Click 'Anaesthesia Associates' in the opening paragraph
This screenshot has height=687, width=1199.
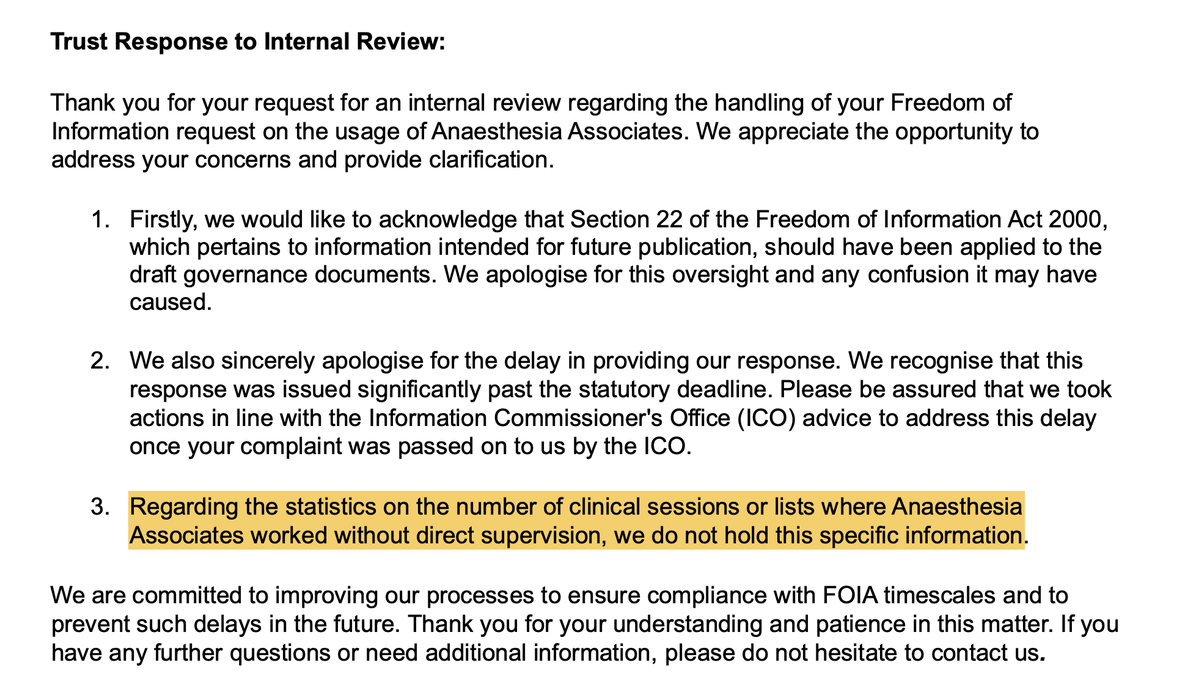576,131
